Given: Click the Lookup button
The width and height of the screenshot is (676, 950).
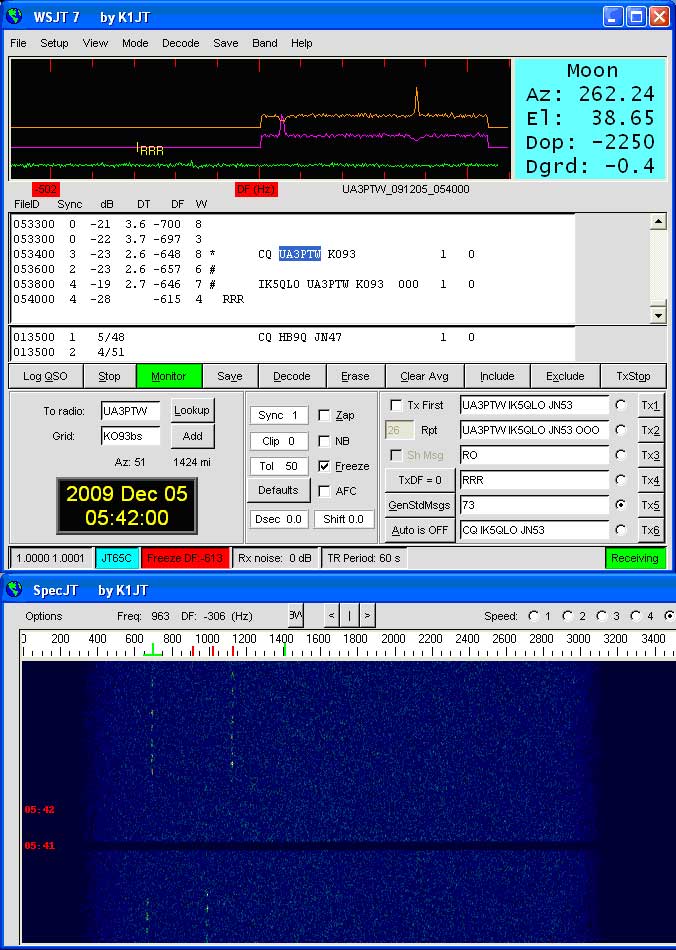Looking at the screenshot, I should 191,410.
